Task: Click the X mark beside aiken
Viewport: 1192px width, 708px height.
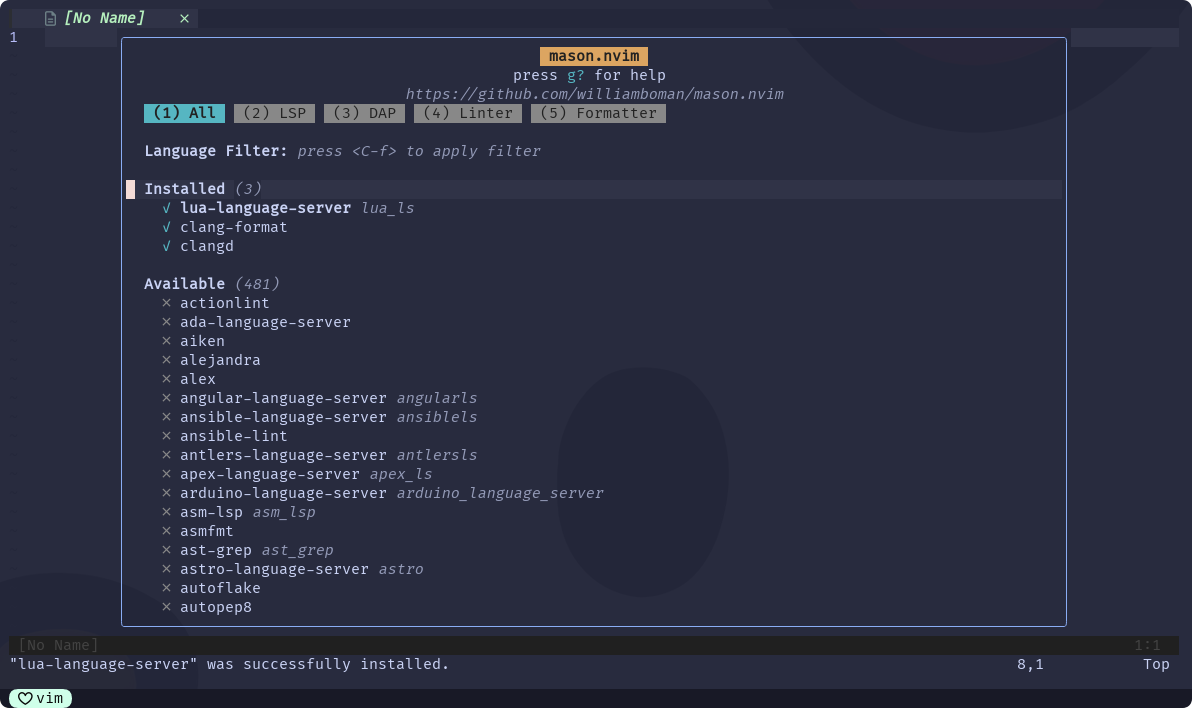Action: click(x=166, y=341)
